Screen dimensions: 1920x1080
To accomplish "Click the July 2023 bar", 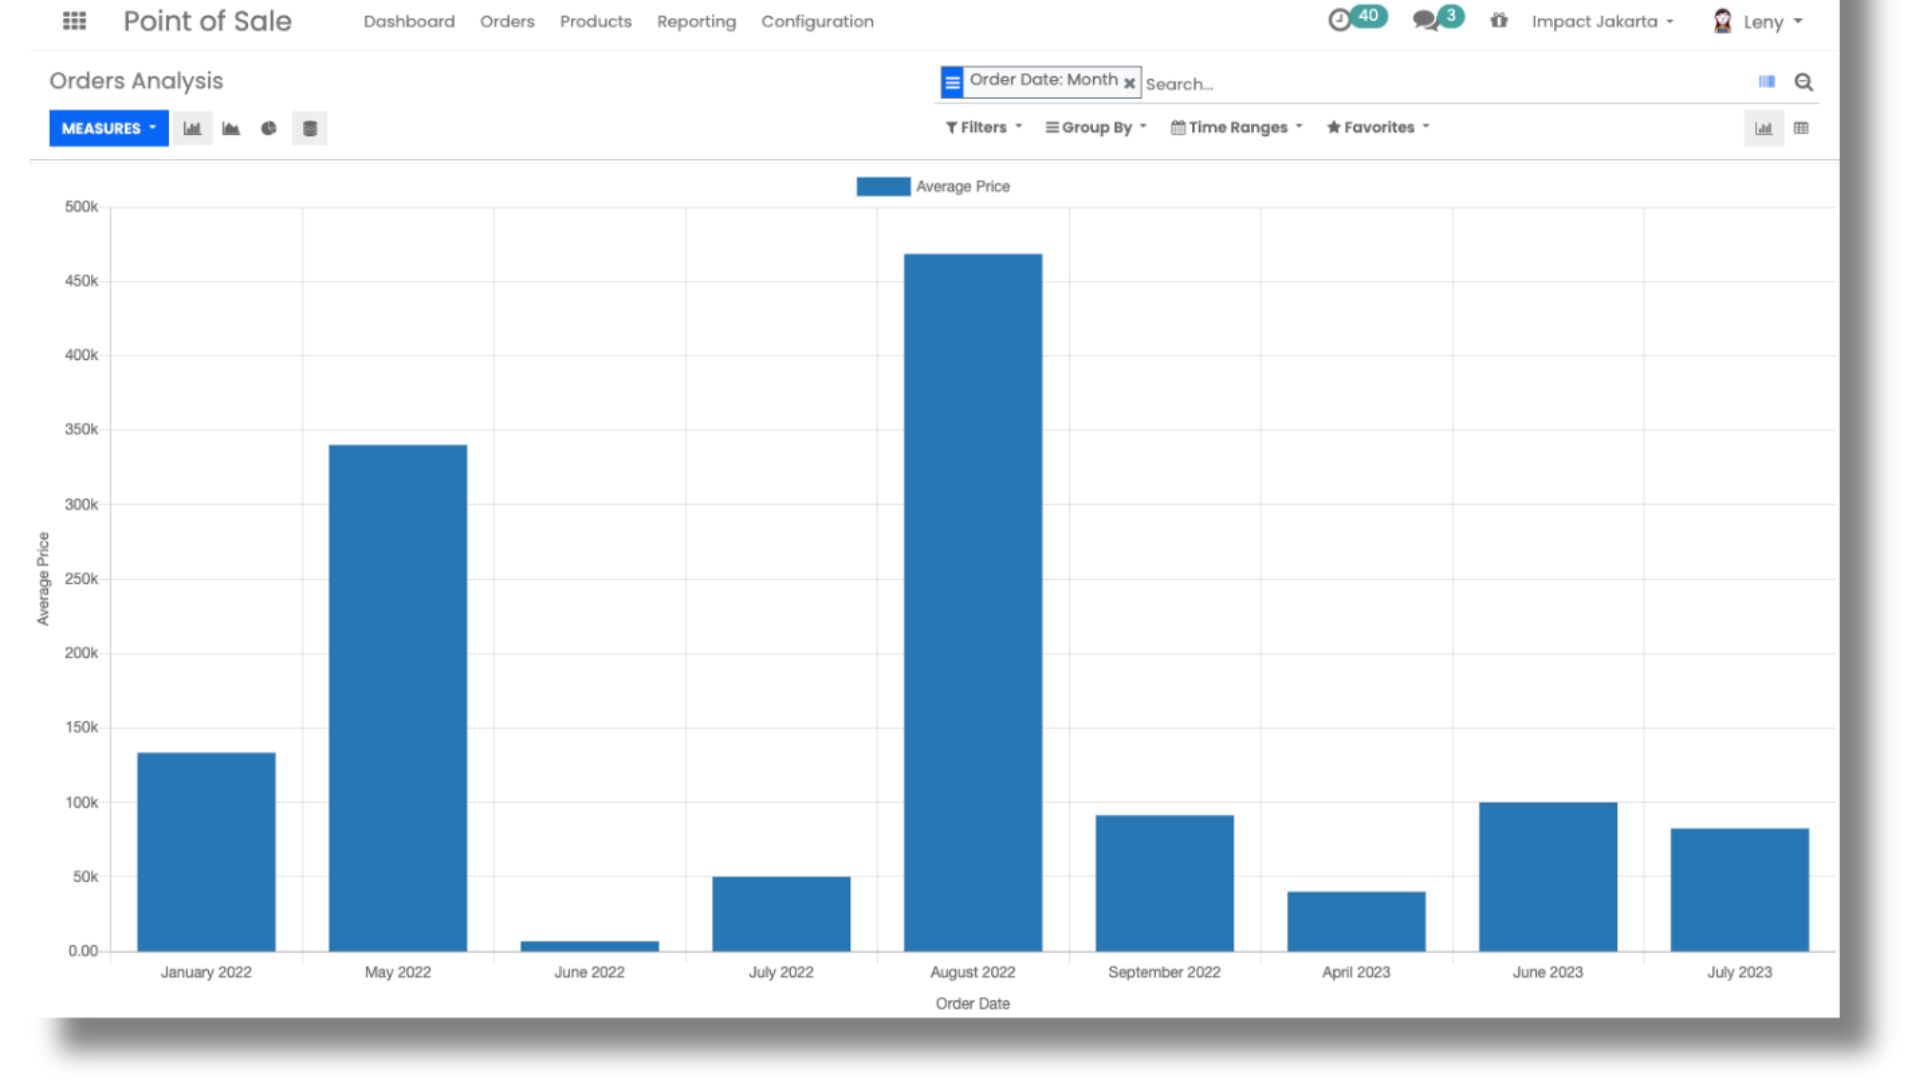I will (x=1740, y=890).
